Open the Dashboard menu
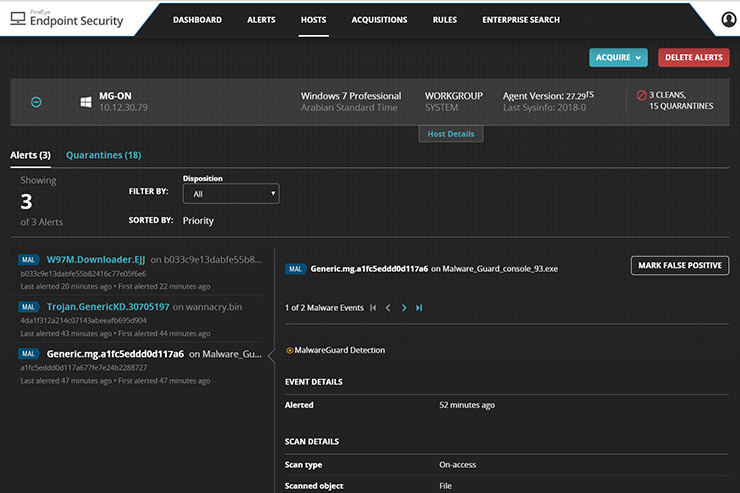 (x=197, y=20)
